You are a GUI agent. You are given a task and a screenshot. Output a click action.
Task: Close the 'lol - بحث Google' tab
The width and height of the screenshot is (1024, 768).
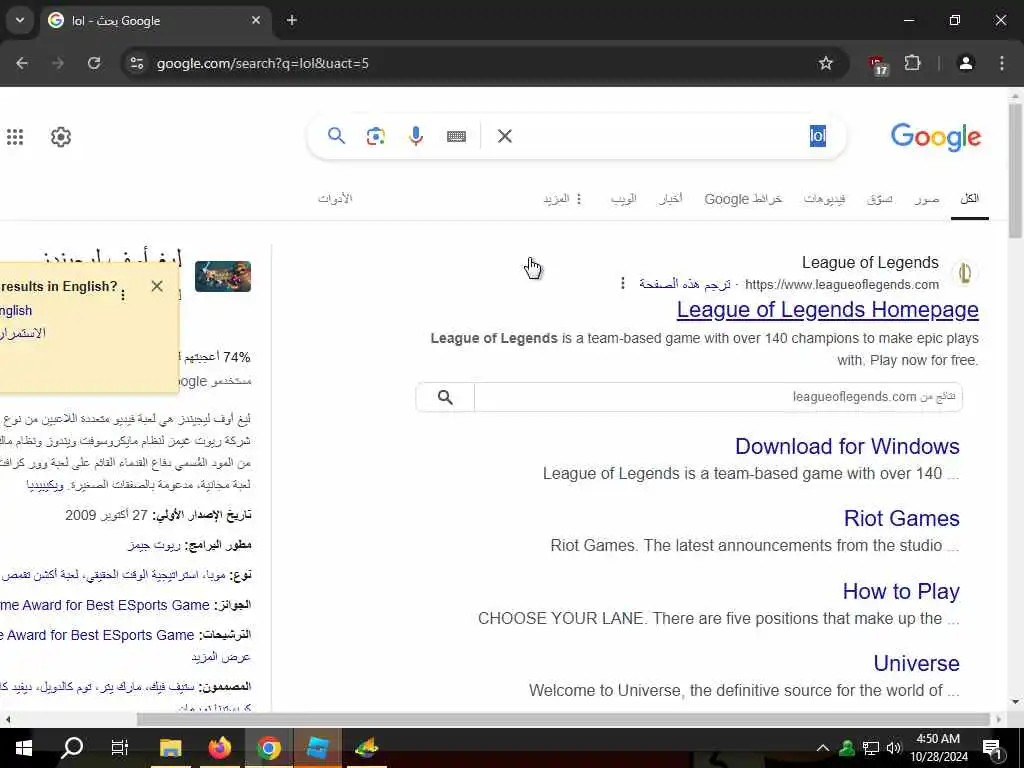(x=256, y=20)
